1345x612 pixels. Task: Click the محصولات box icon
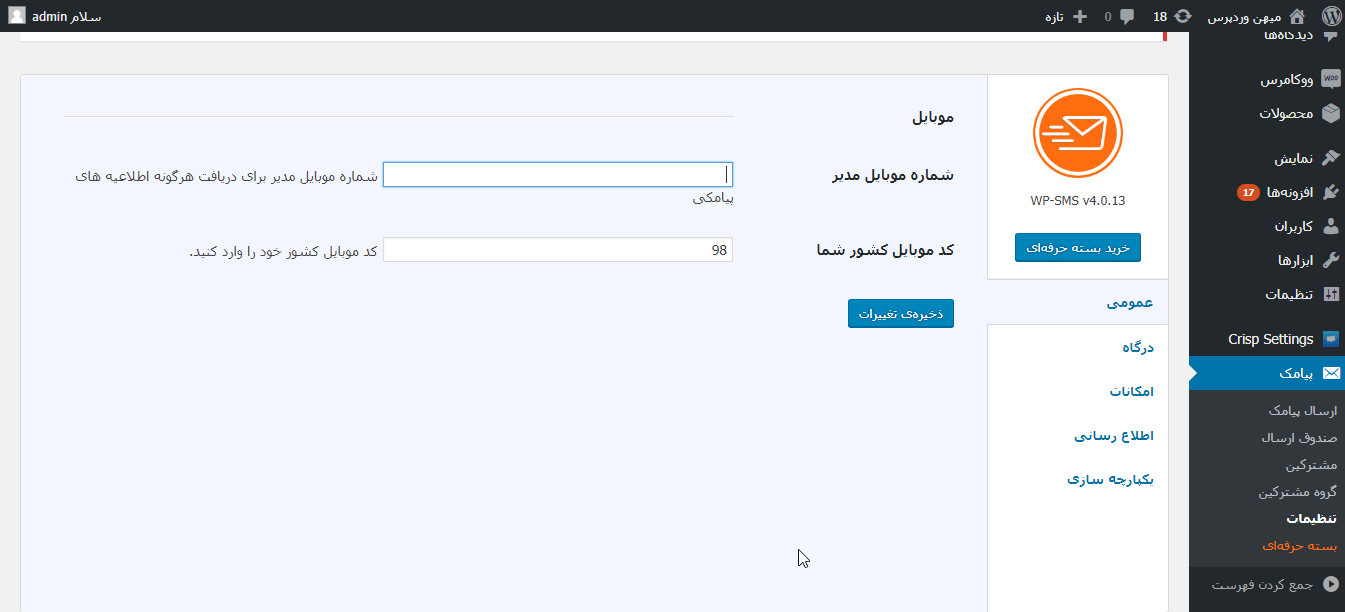click(1330, 113)
